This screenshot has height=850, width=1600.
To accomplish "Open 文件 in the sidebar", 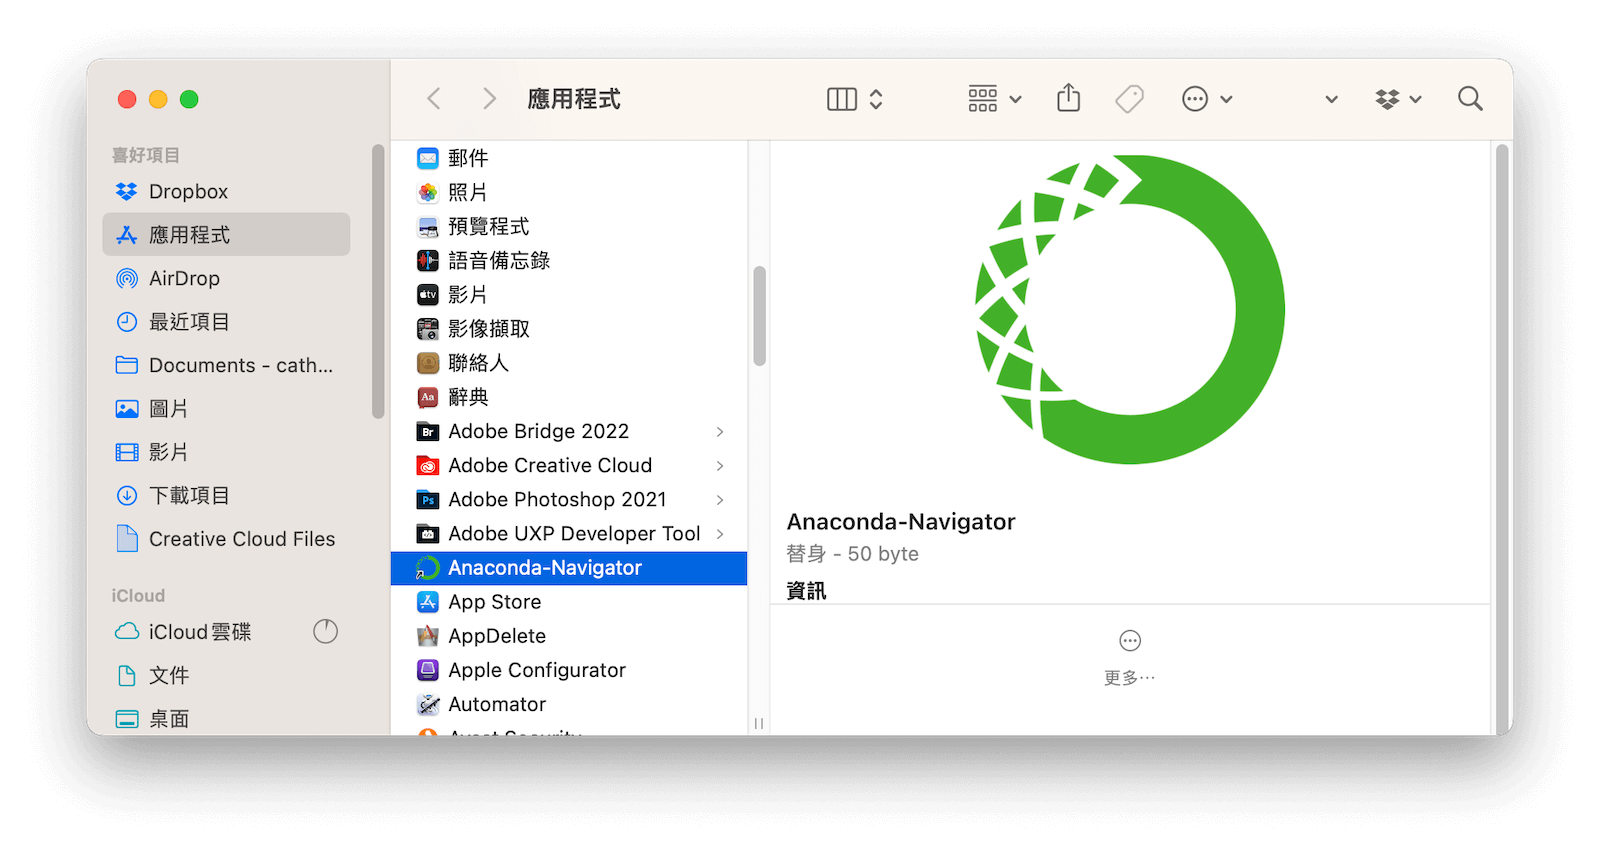I will pyautogui.click(x=226, y=675).
